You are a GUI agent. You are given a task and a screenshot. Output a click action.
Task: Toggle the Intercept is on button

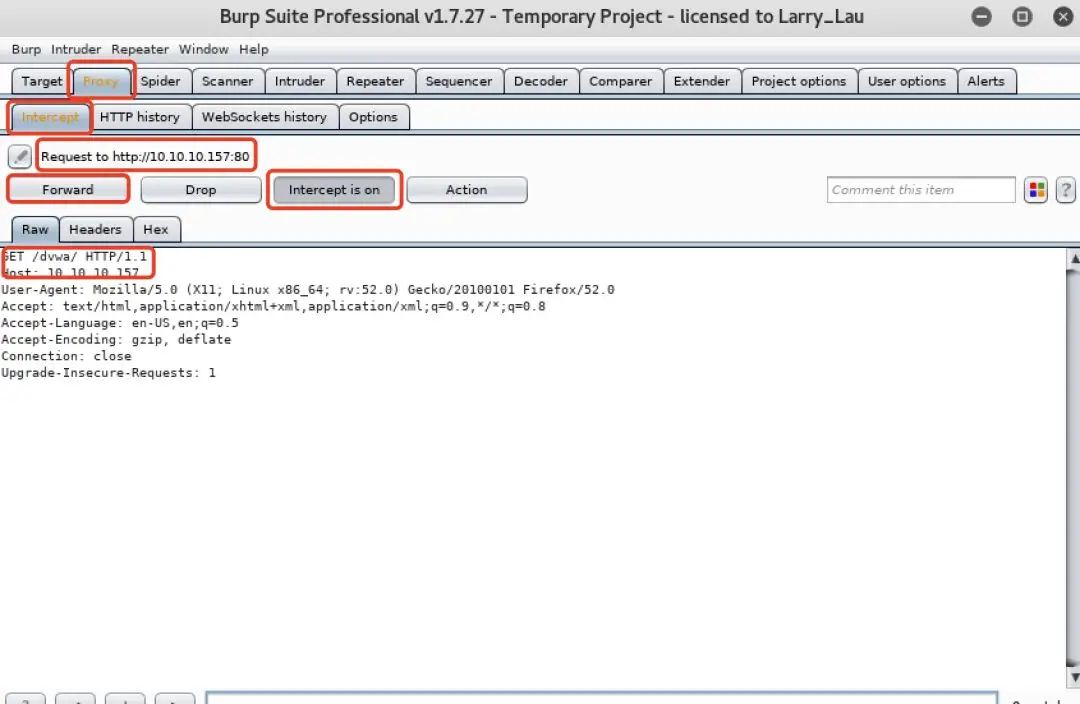(x=334, y=190)
